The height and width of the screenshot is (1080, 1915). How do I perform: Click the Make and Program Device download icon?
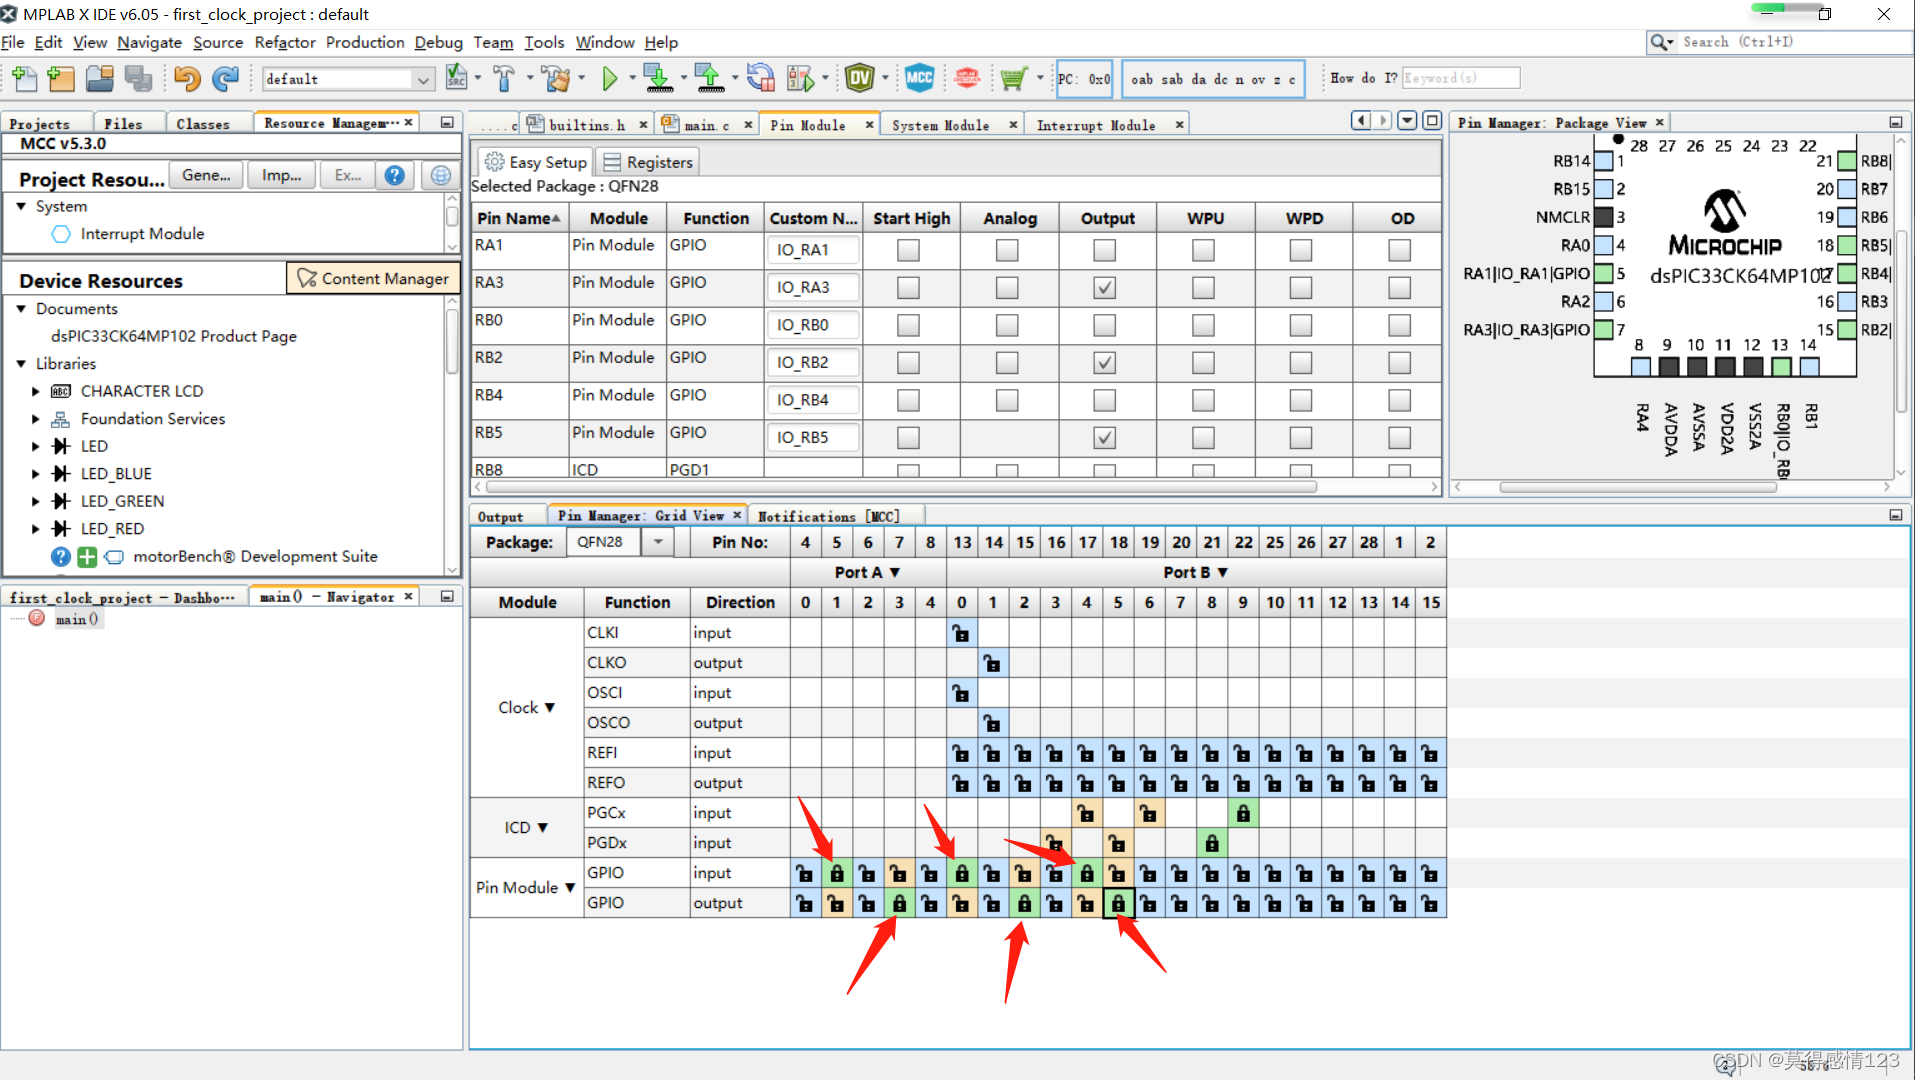pos(658,78)
